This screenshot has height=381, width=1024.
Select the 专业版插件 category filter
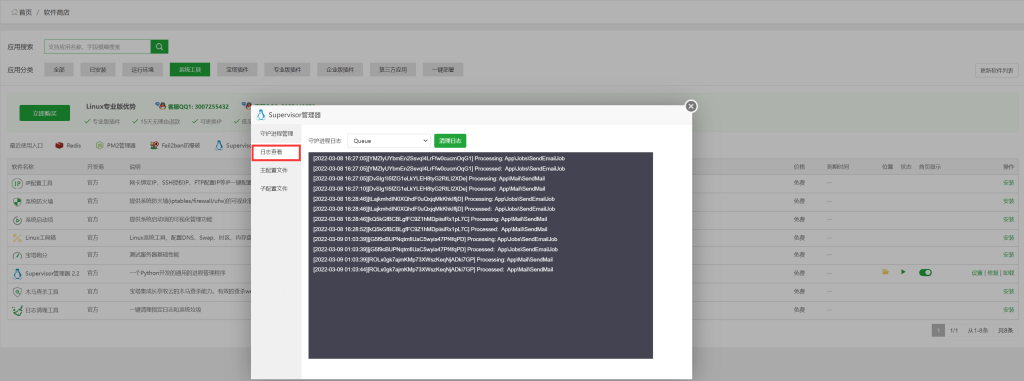287,69
